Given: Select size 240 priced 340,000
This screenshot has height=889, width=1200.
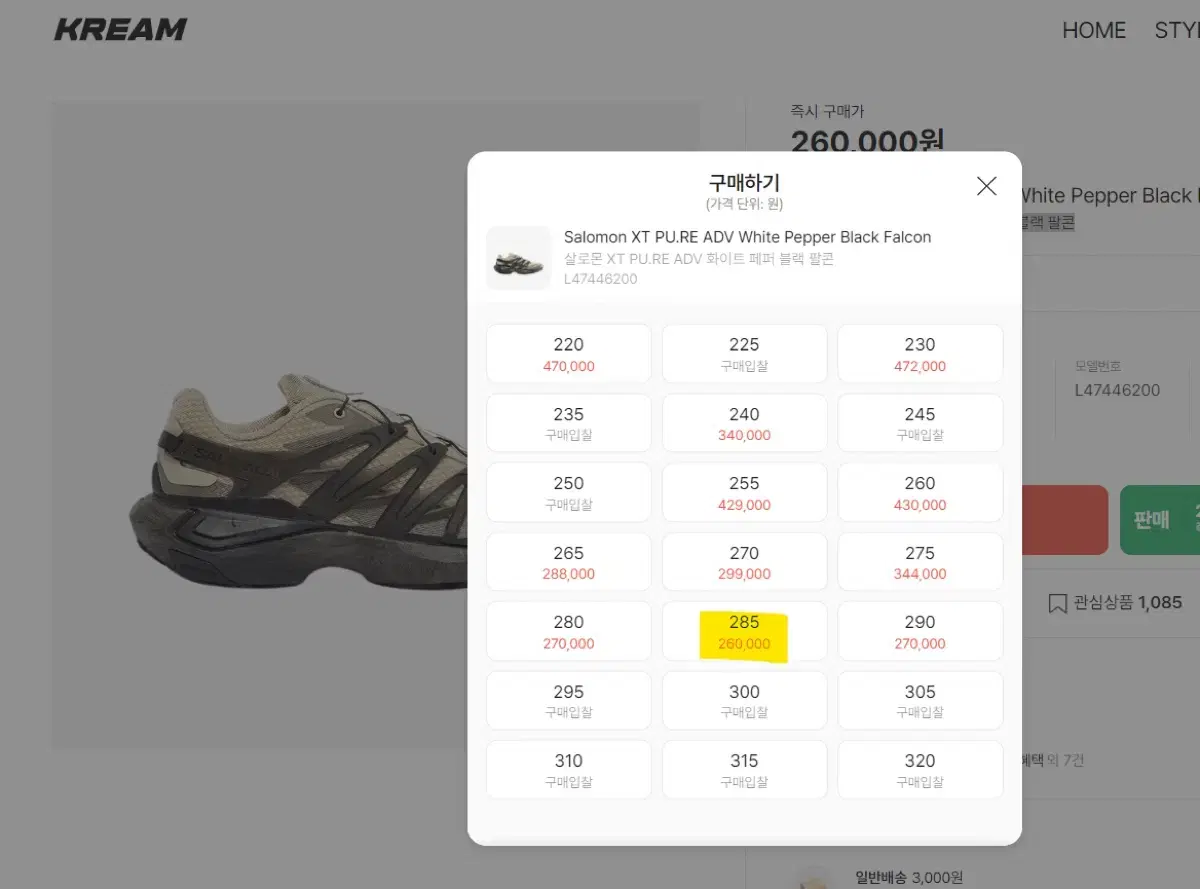Looking at the screenshot, I should pyautogui.click(x=744, y=423).
